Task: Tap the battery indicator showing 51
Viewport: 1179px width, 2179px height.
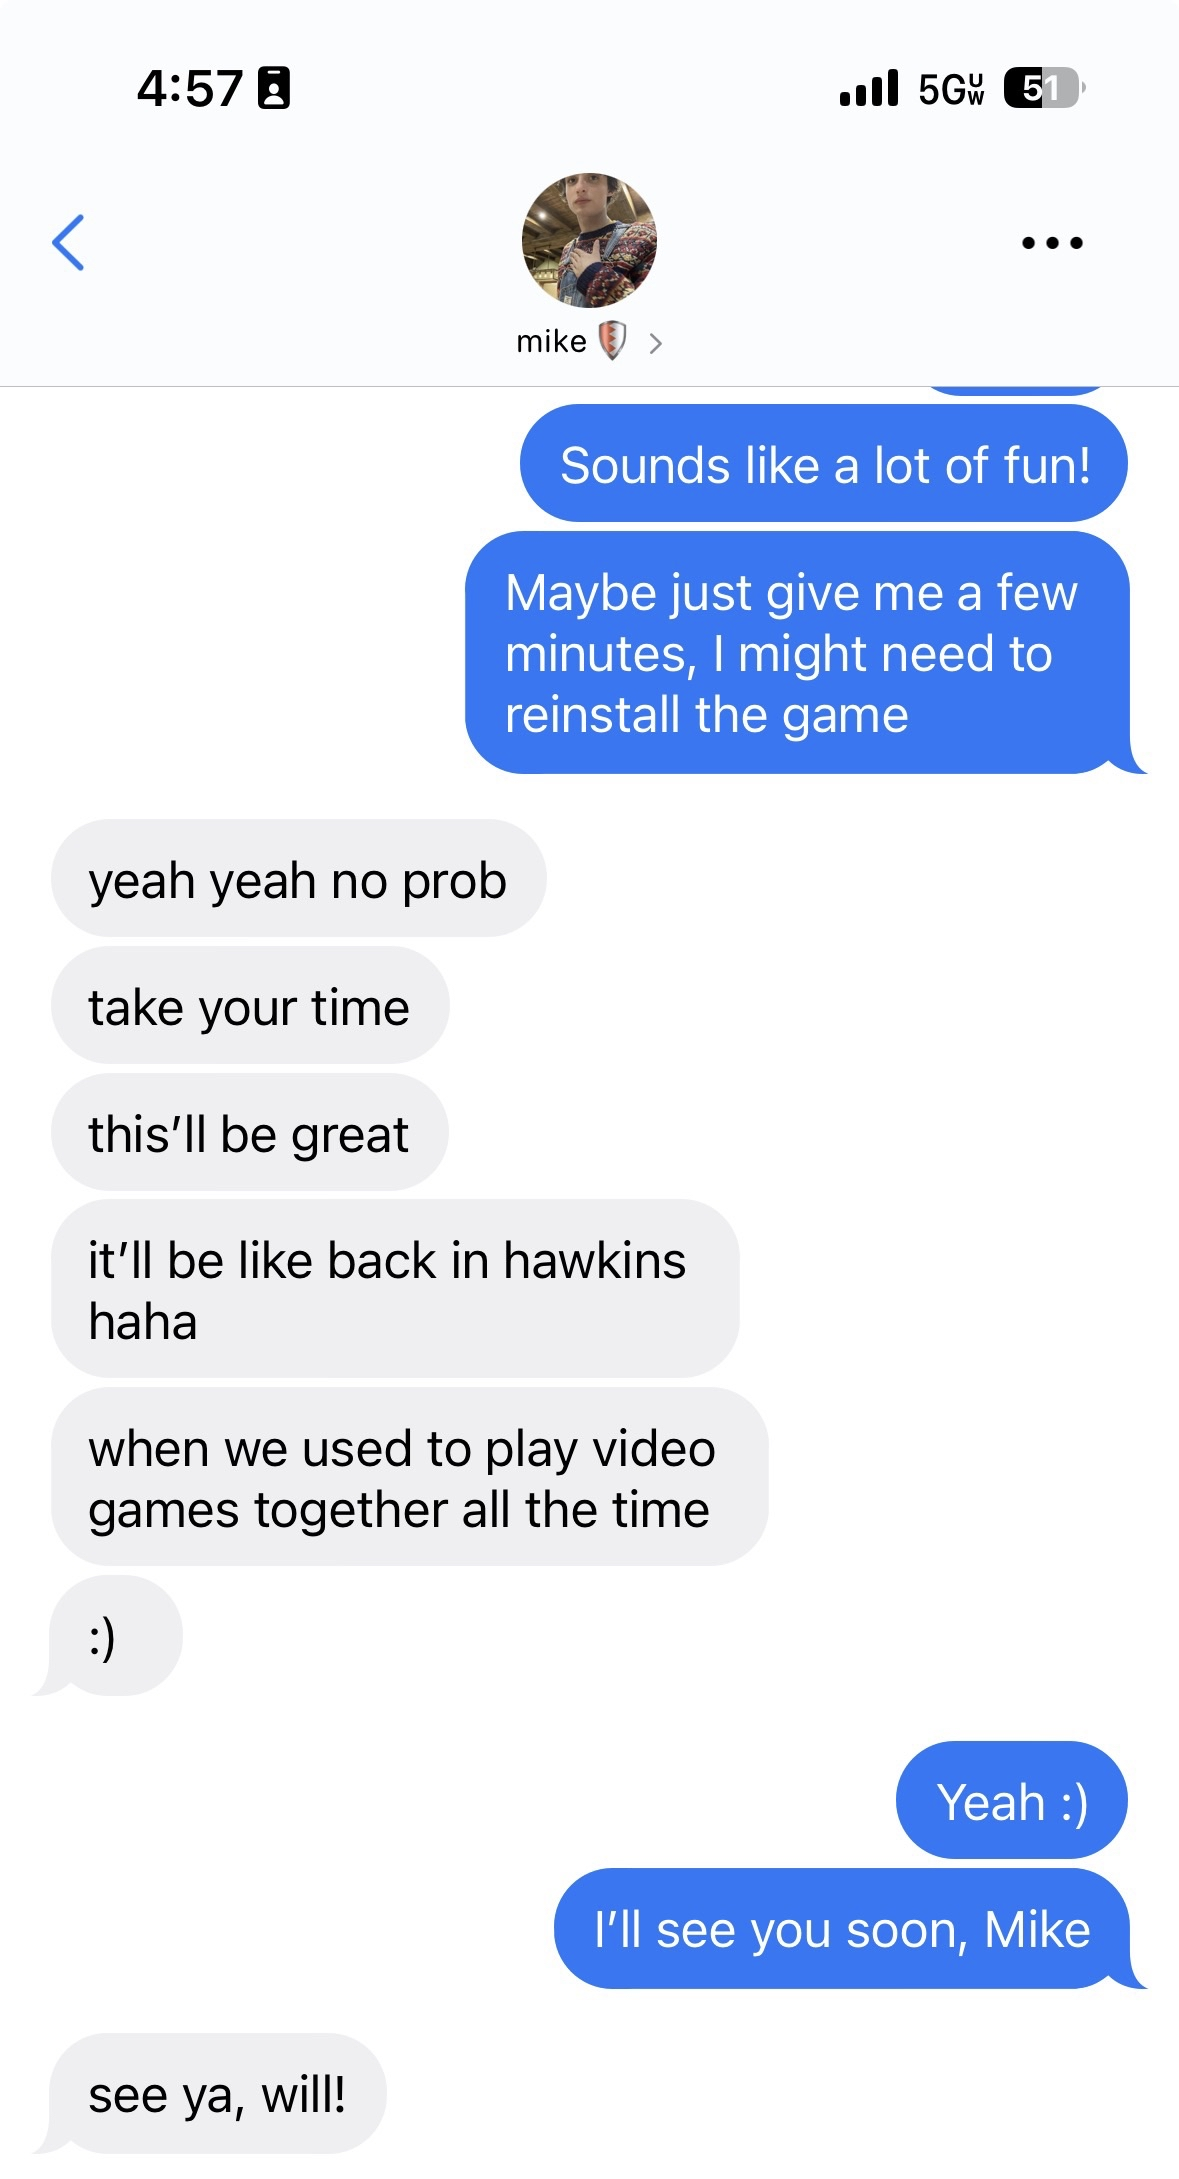Action: click(1044, 88)
